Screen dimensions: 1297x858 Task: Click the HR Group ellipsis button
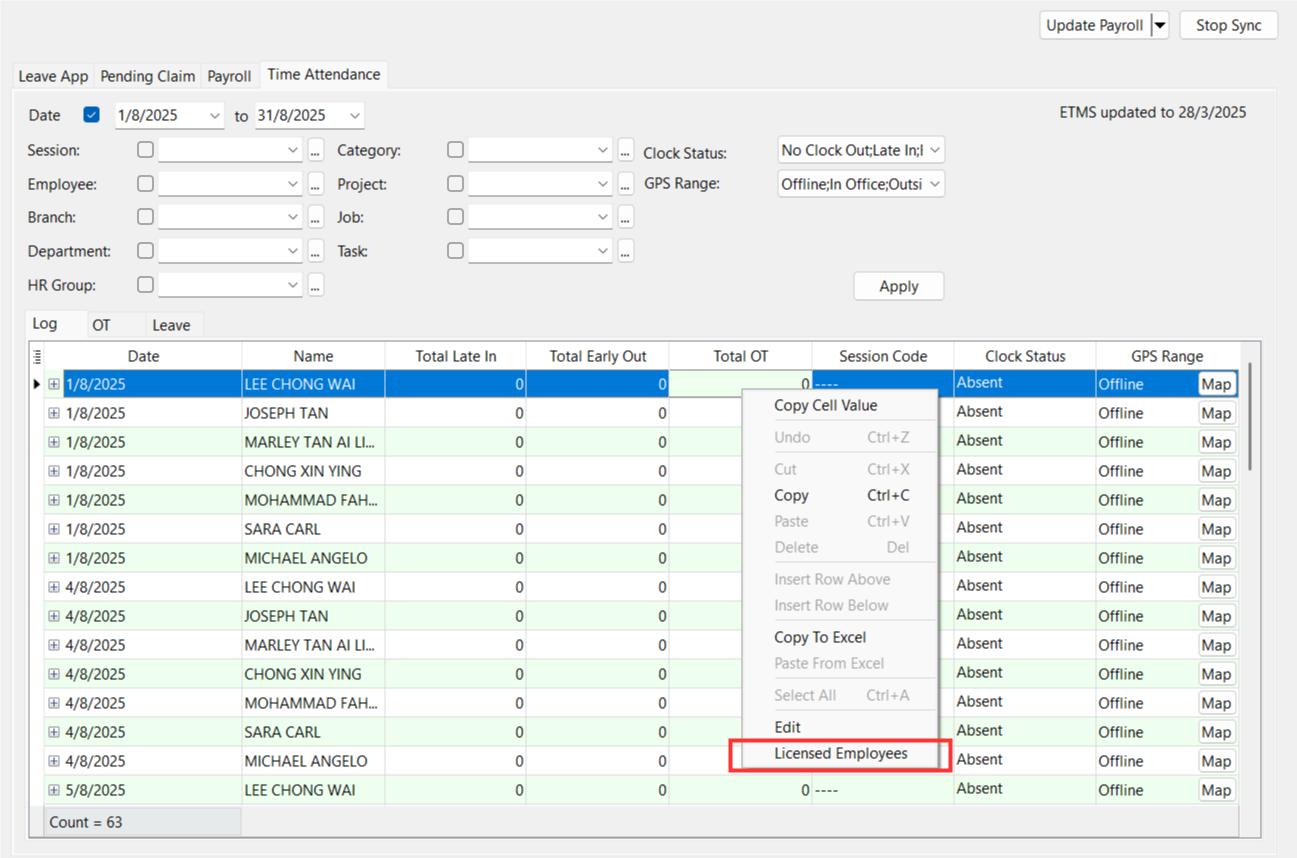point(316,286)
